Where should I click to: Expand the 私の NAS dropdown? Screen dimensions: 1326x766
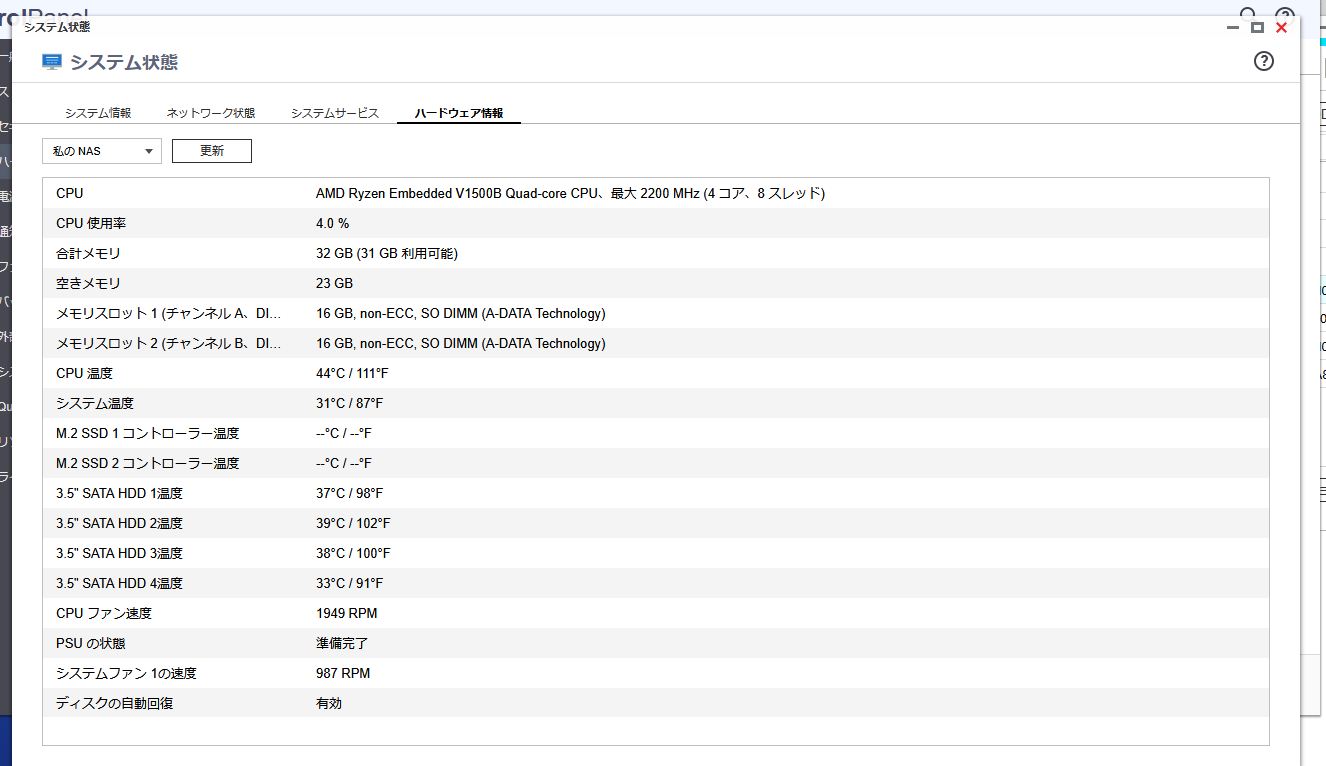(102, 151)
